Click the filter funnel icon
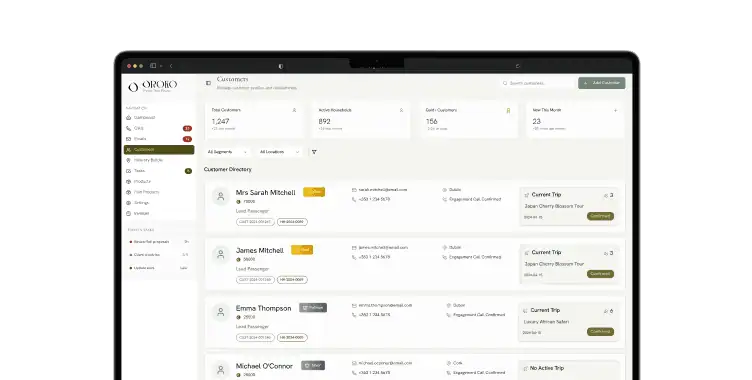This screenshot has height=380, width=752. 314,152
